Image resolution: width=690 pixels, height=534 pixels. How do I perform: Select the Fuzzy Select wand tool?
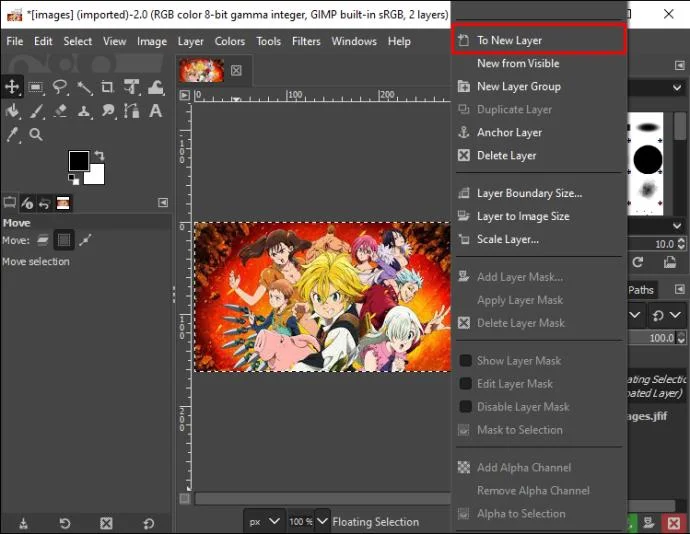click(x=84, y=87)
